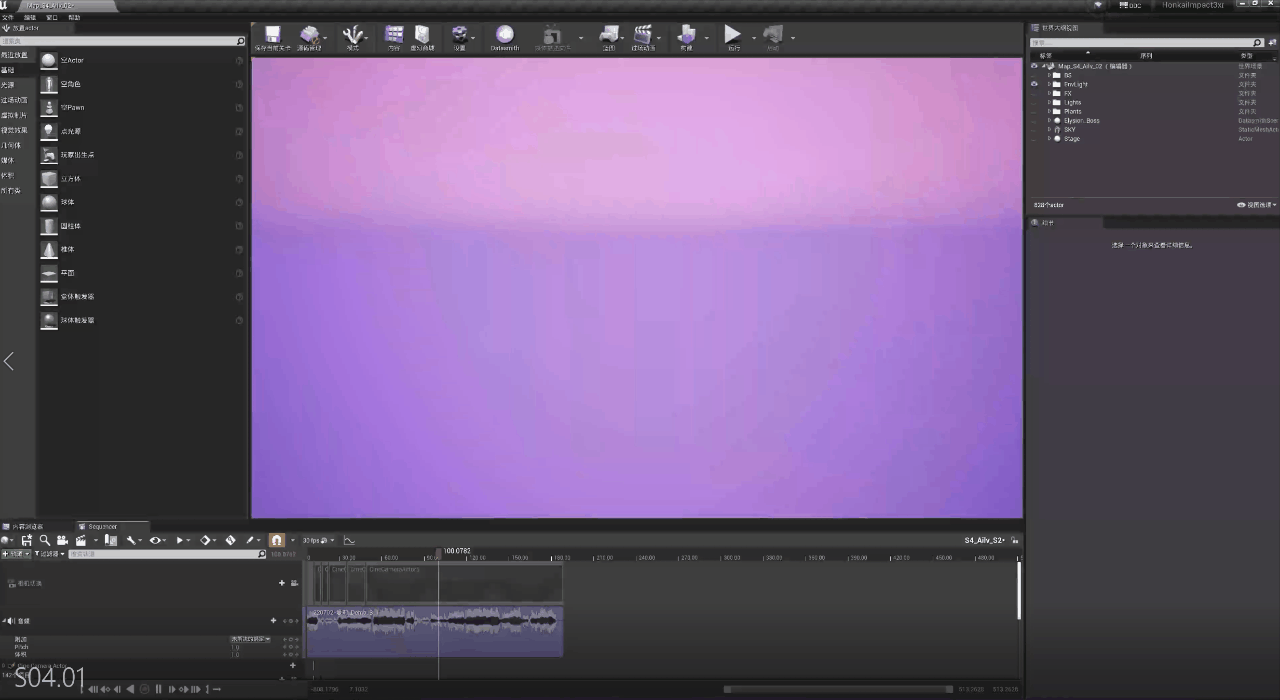Image resolution: width=1280 pixels, height=700 pixels.
Task: Open the 窗口 (Window) menu
Action: [x=52, y=17]
